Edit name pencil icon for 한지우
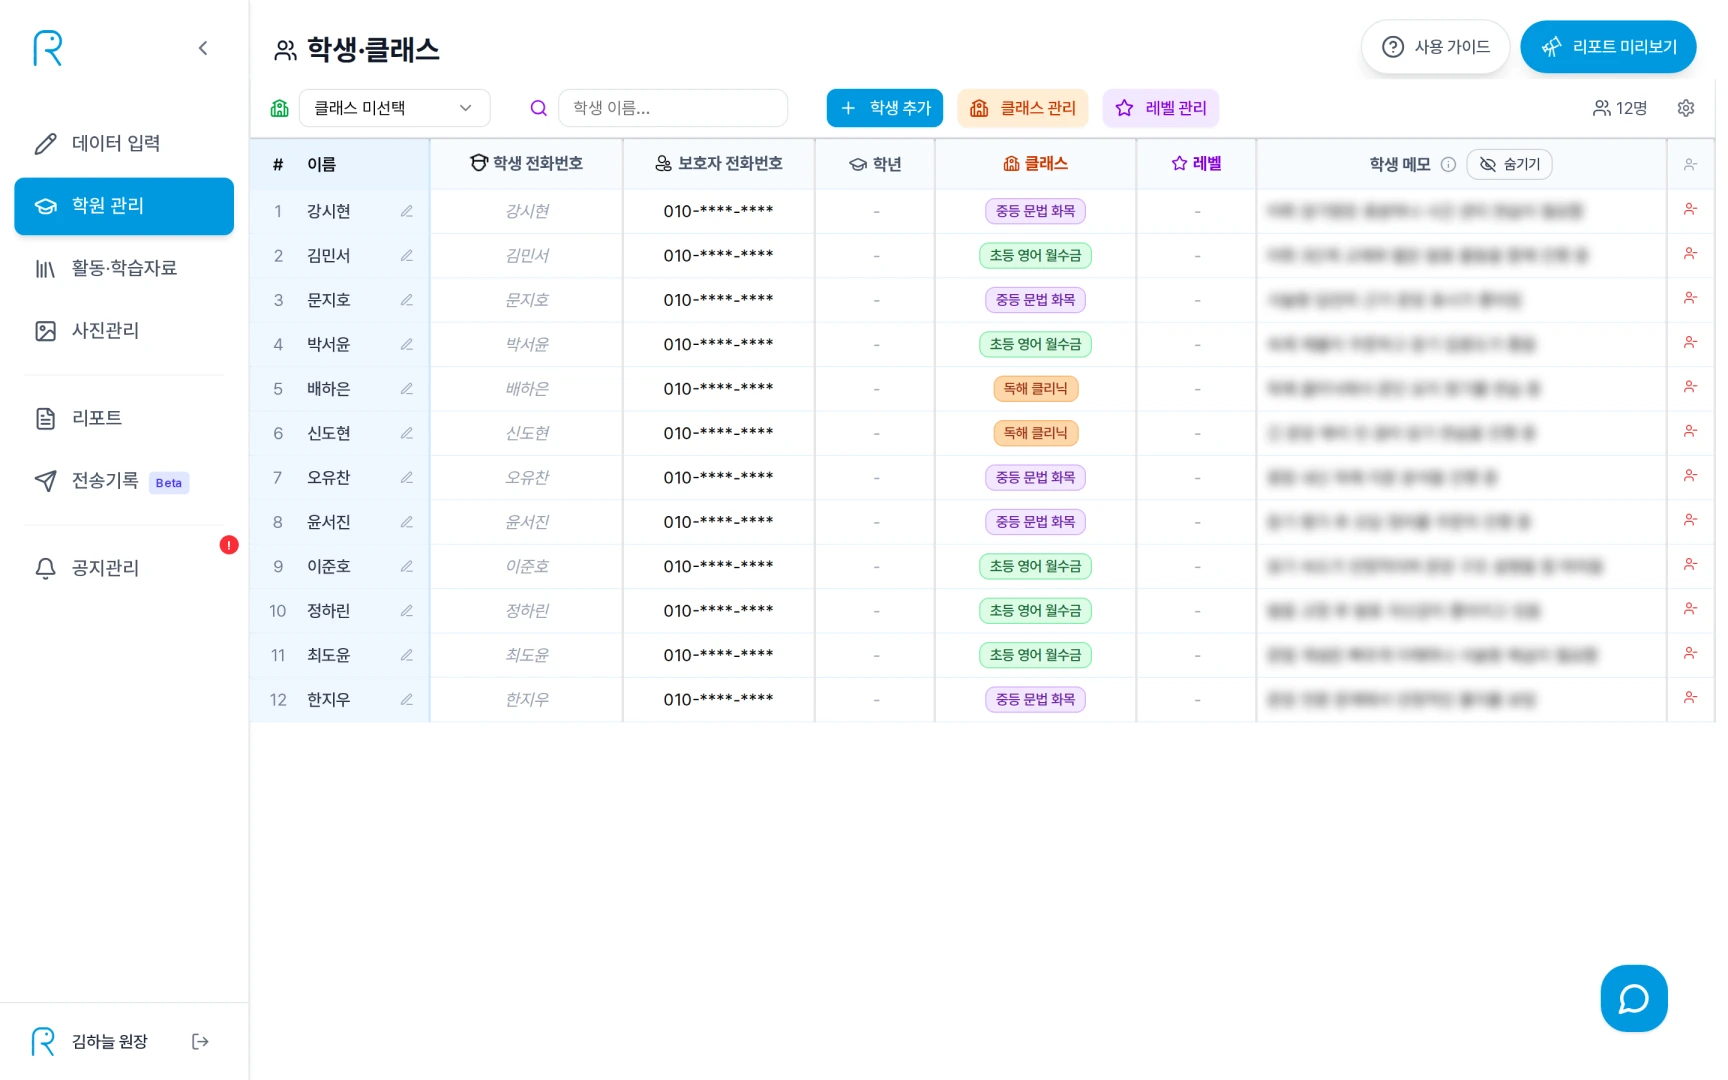Screen dimensions: 1728x1080 (x=407, y=700)
